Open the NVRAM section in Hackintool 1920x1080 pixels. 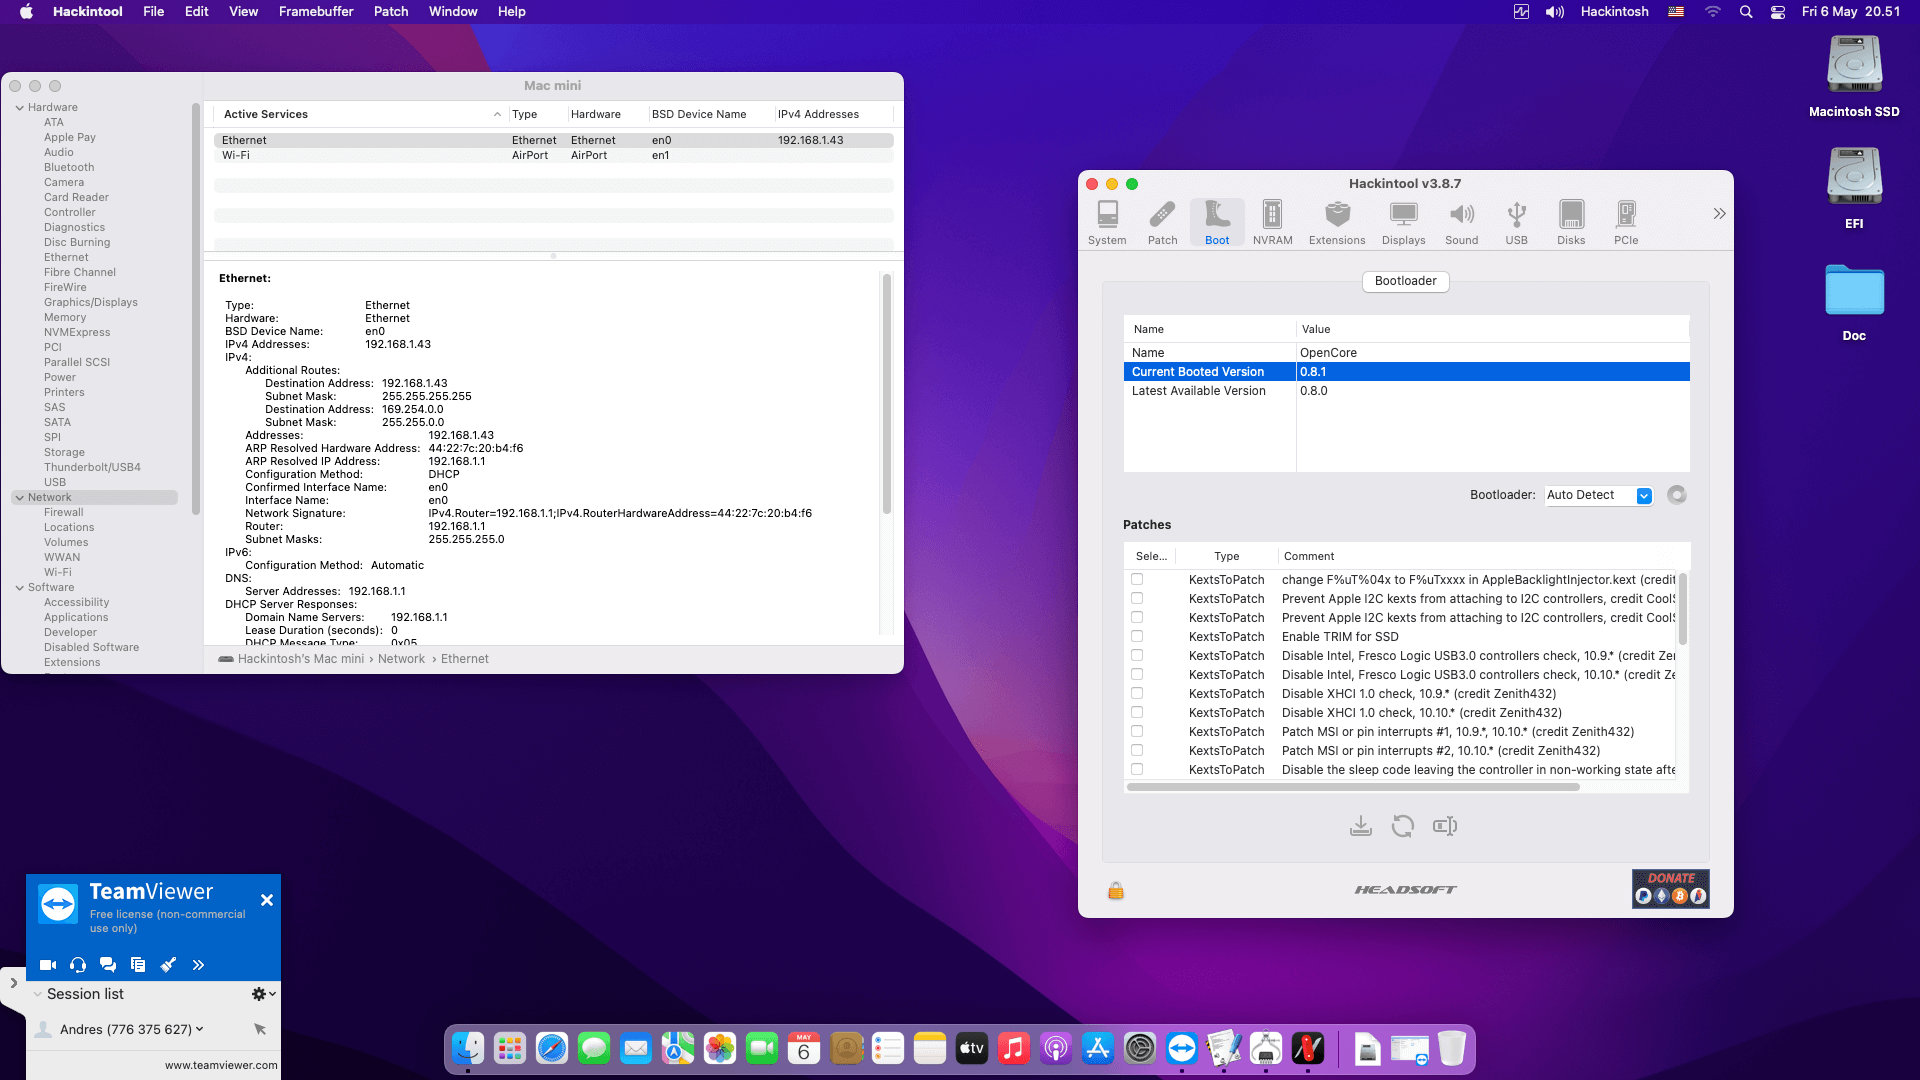tap(1272, 220)
